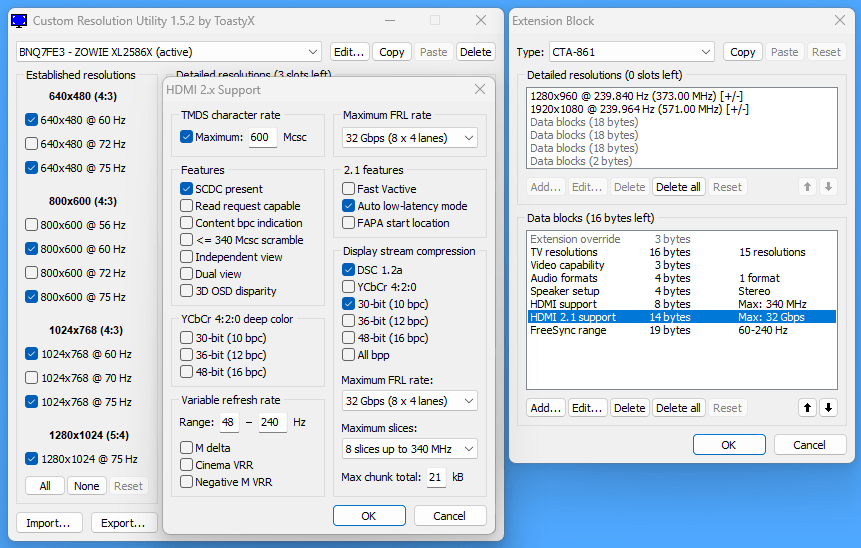
Task: Click Edit... under Data blocks
Action: 587,408
